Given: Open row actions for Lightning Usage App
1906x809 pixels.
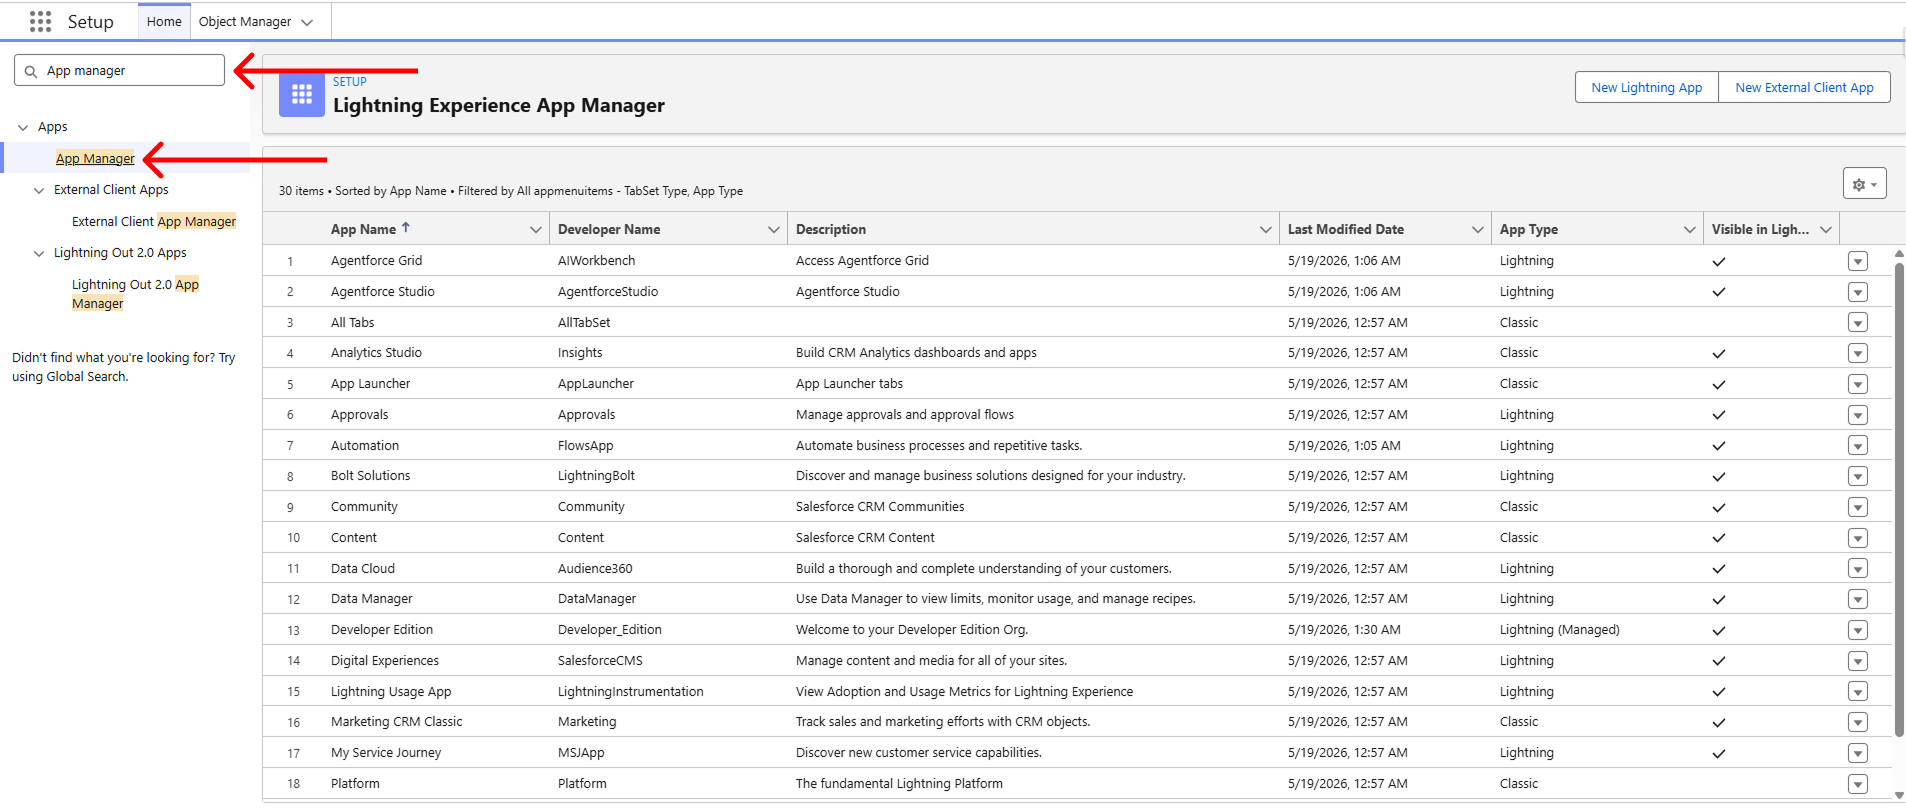Looking at the screenshot, I should tap(1858, 692).
